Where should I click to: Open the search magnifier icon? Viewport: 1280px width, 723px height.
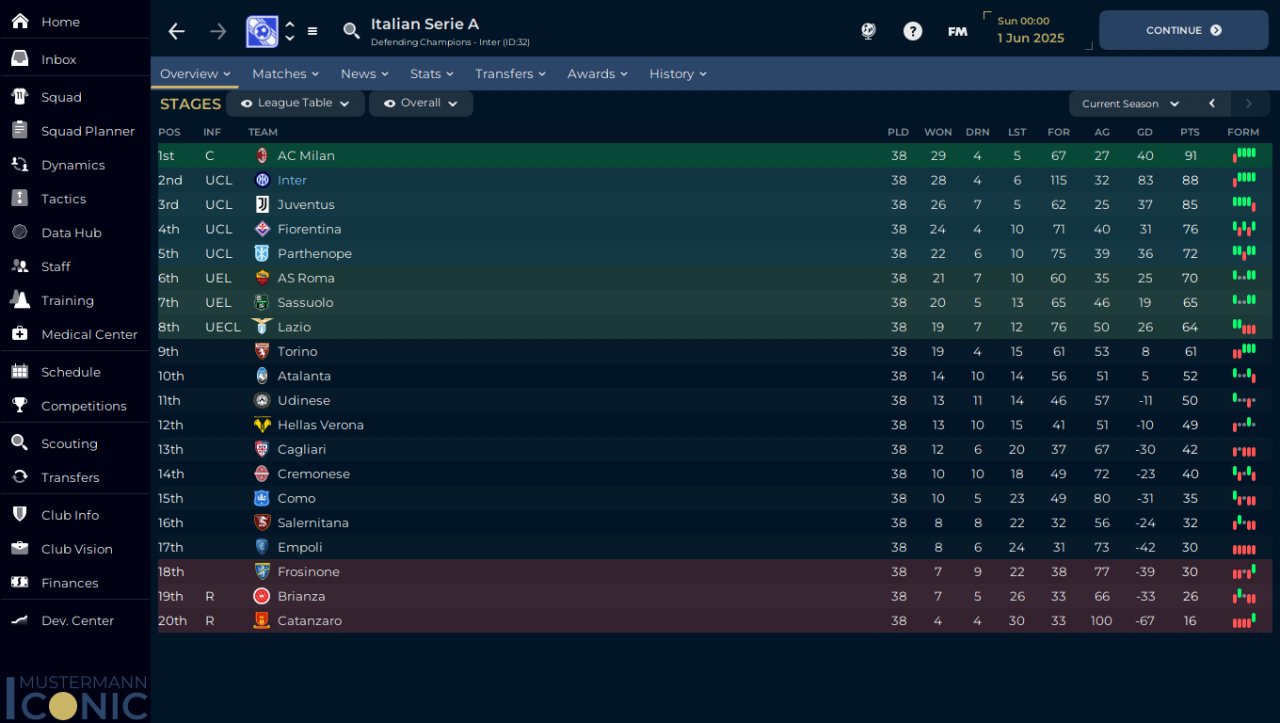point(351,31)
